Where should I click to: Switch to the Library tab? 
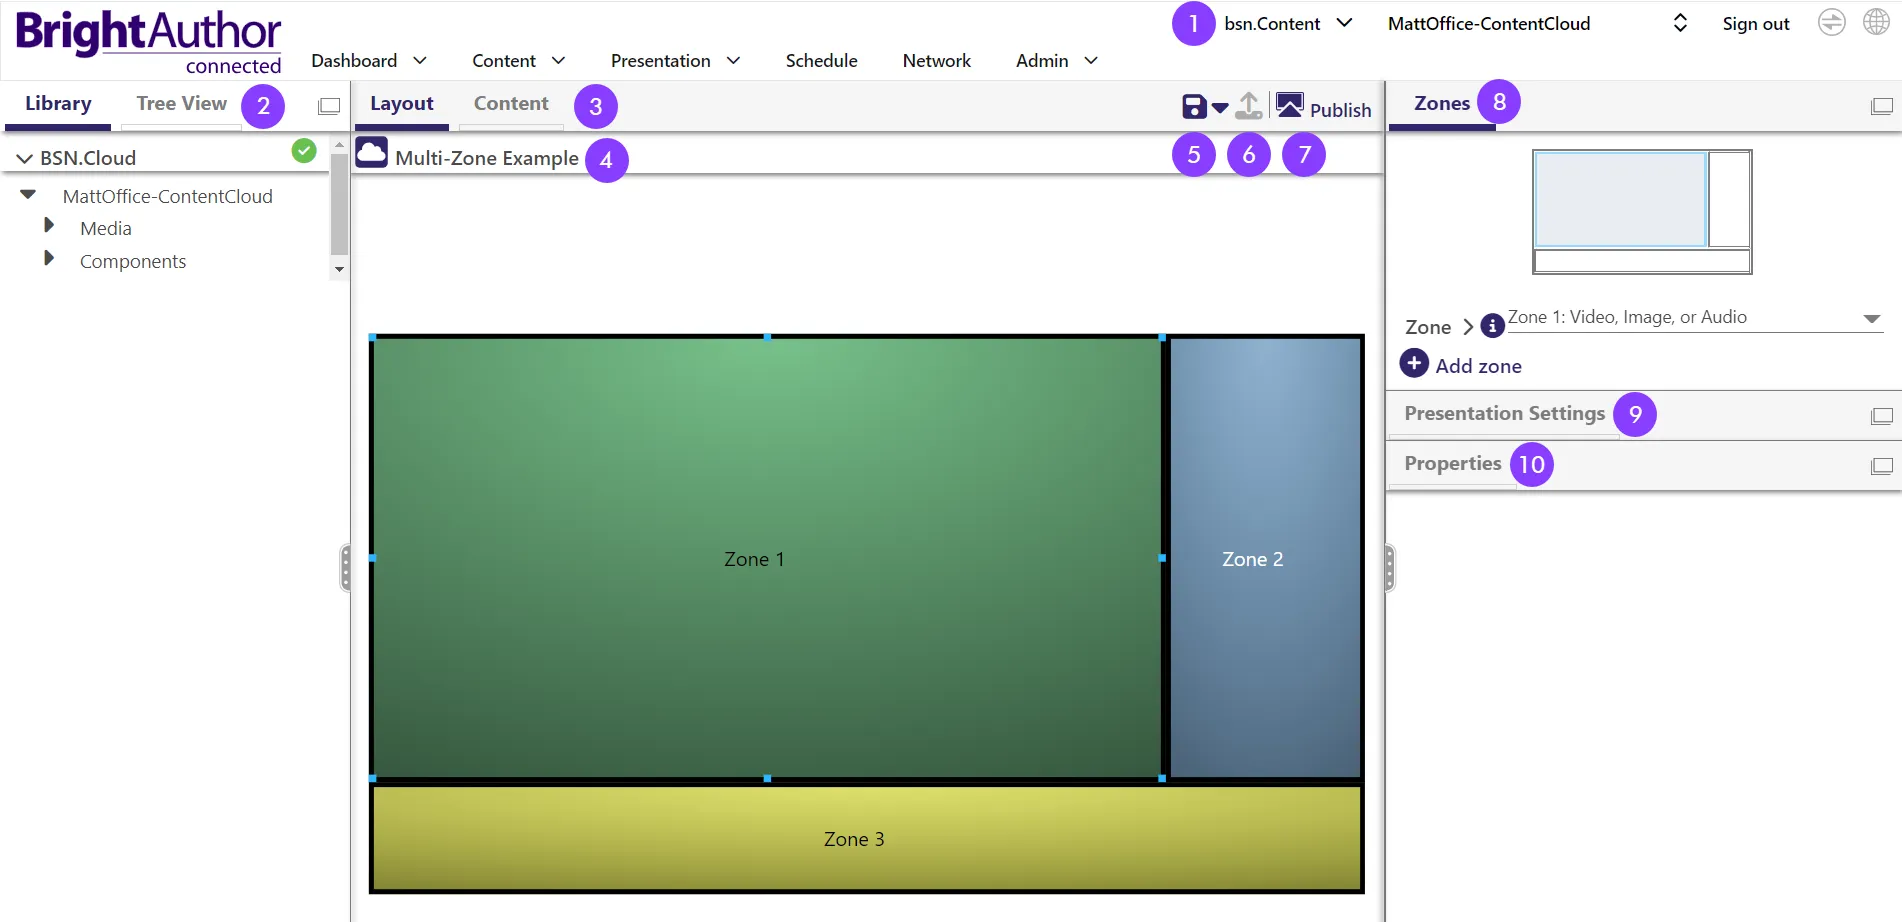coord(58,104)
